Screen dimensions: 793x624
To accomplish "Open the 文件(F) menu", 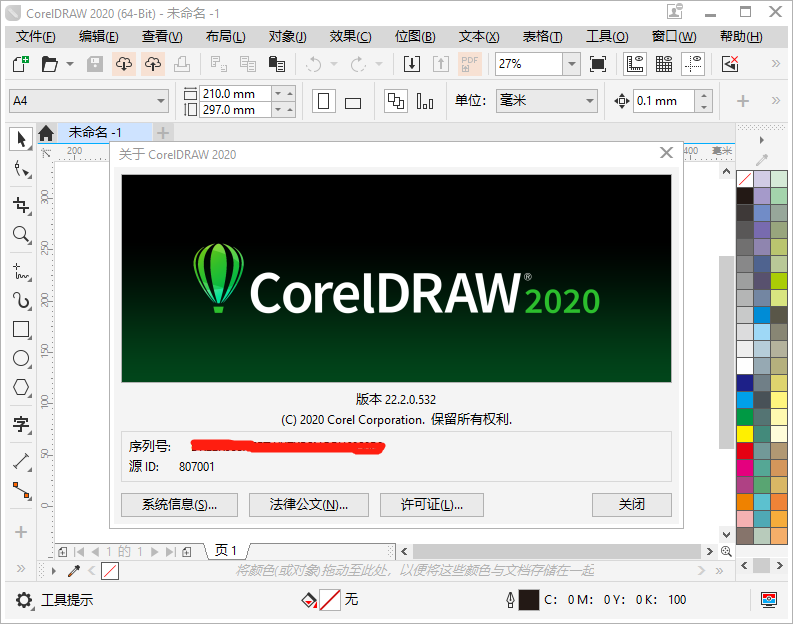I will (35, 37).
